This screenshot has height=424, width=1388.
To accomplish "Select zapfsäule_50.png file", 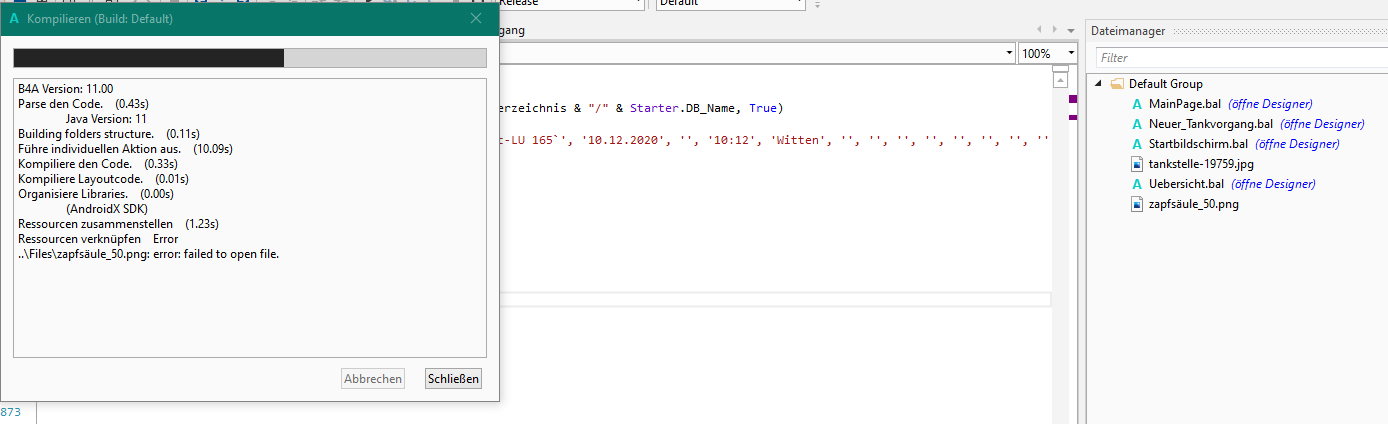I will [1193, 204].
